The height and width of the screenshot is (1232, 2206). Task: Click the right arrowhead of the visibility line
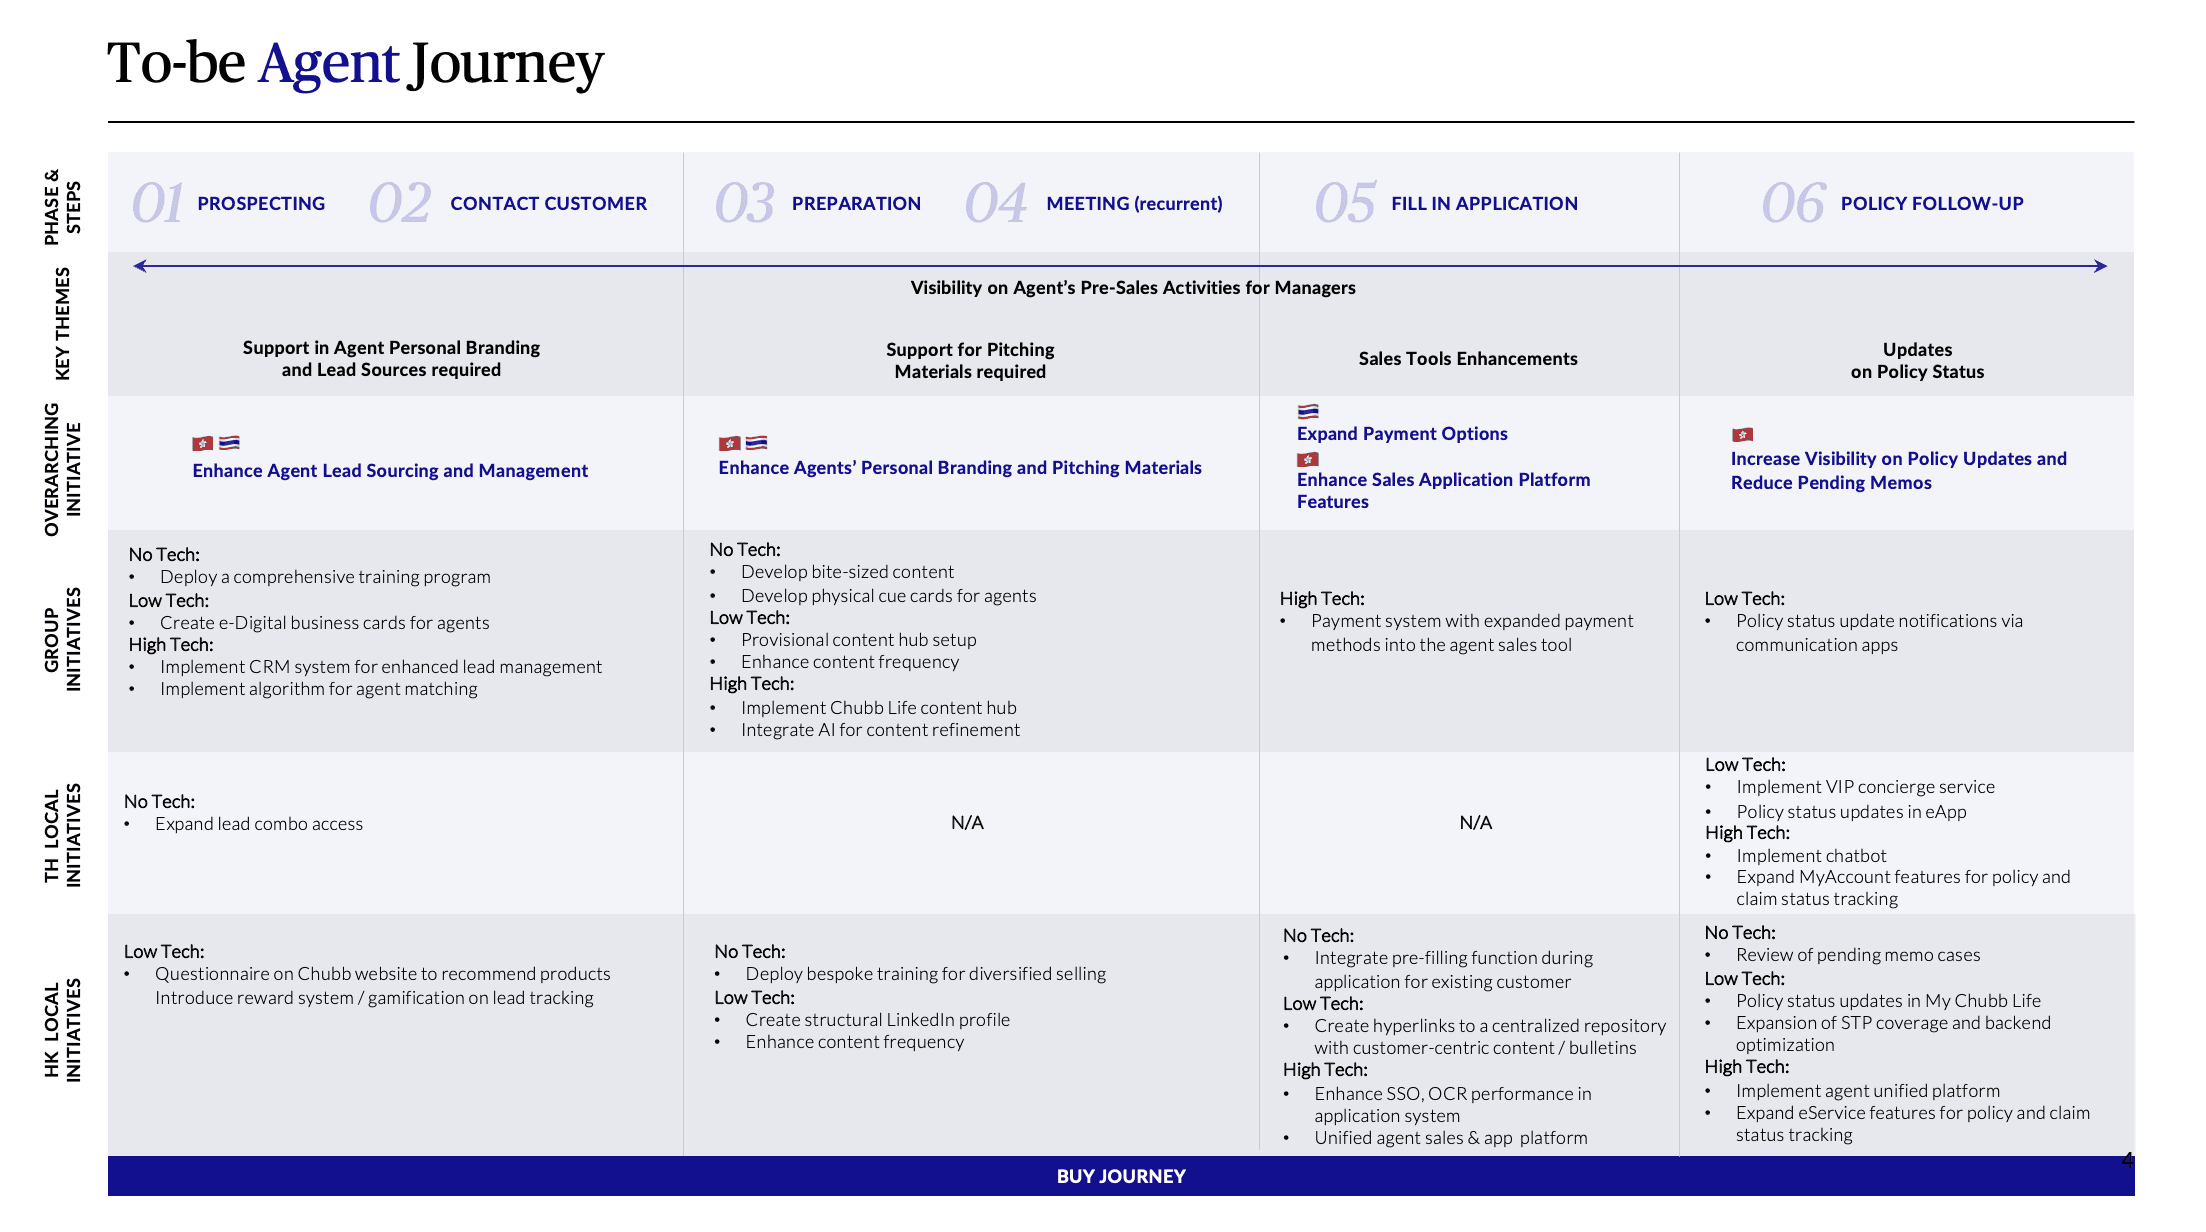point(2100,266)
